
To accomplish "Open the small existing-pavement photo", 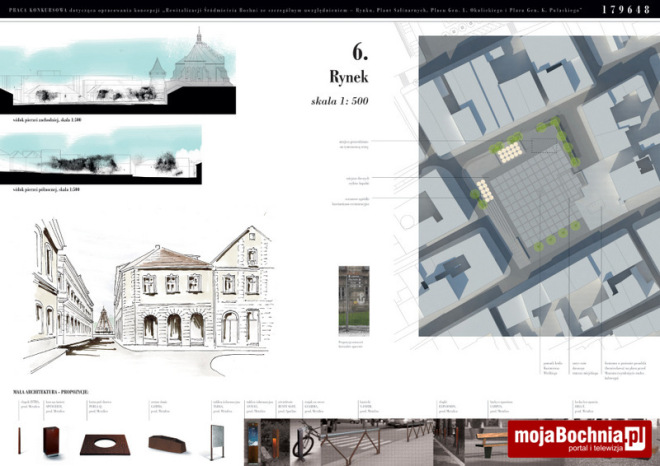I will (354, 300).
